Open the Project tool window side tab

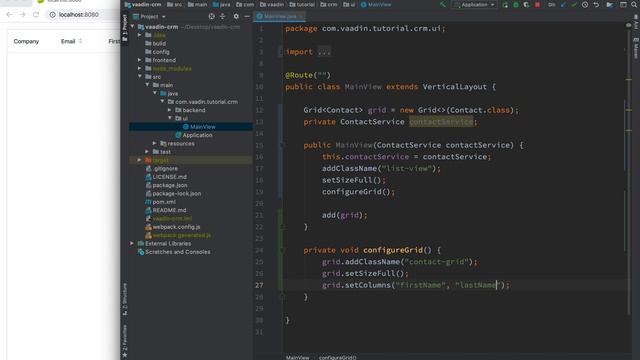click(x=125, y=27)
